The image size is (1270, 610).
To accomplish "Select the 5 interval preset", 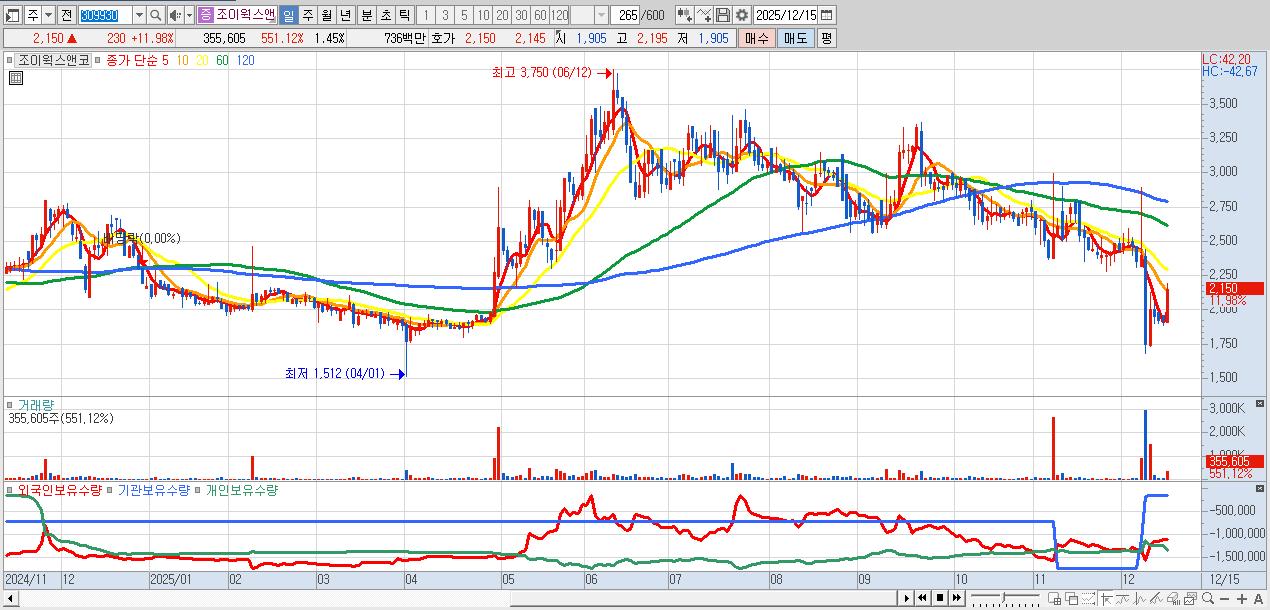I will point(463,15).
